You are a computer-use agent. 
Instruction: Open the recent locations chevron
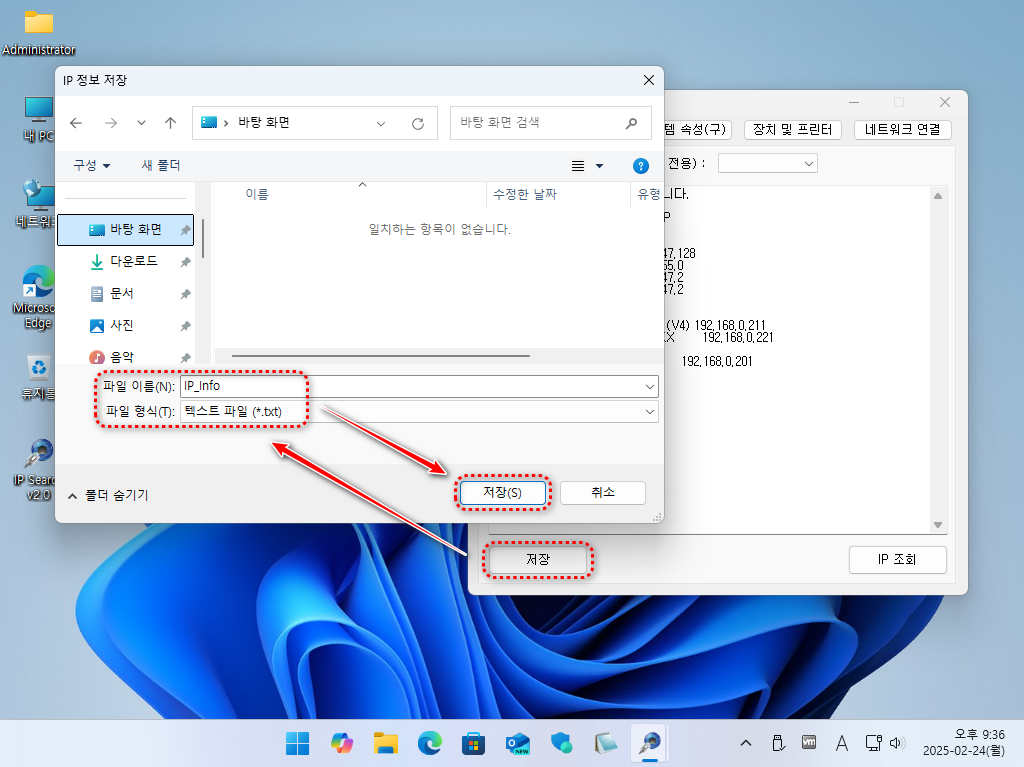141,123
